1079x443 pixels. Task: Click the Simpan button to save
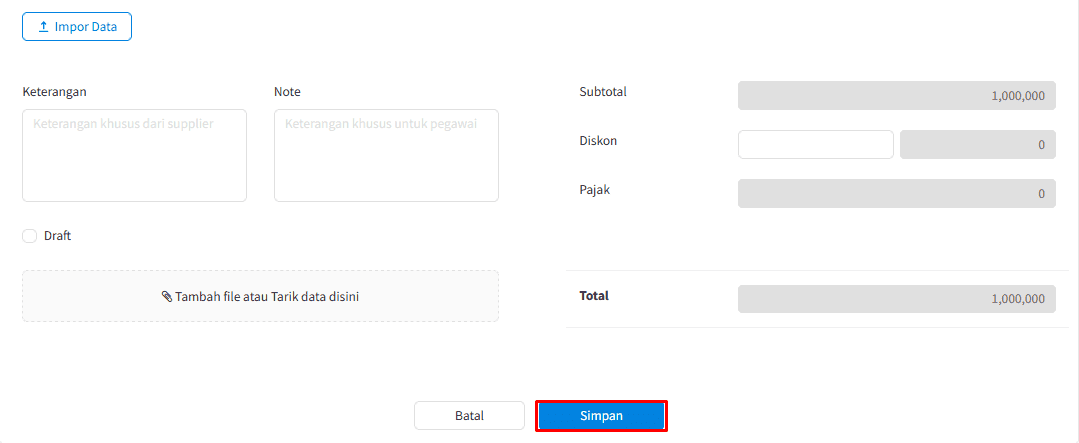[601, 416]
